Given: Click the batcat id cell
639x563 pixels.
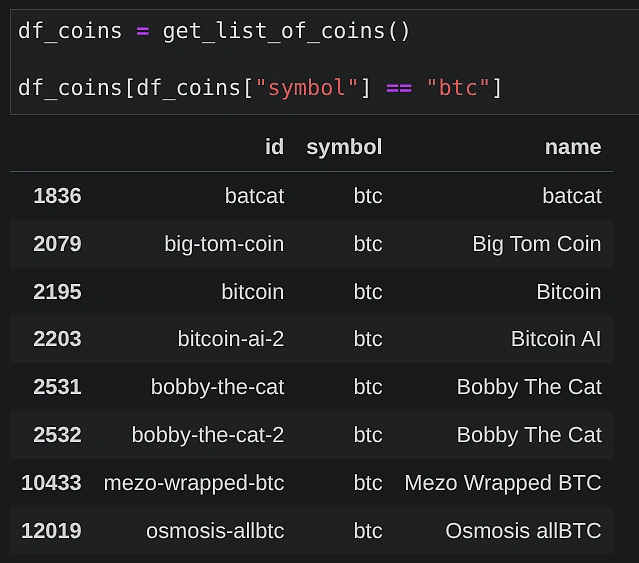Looking at the screenshot, I should 254,196.
